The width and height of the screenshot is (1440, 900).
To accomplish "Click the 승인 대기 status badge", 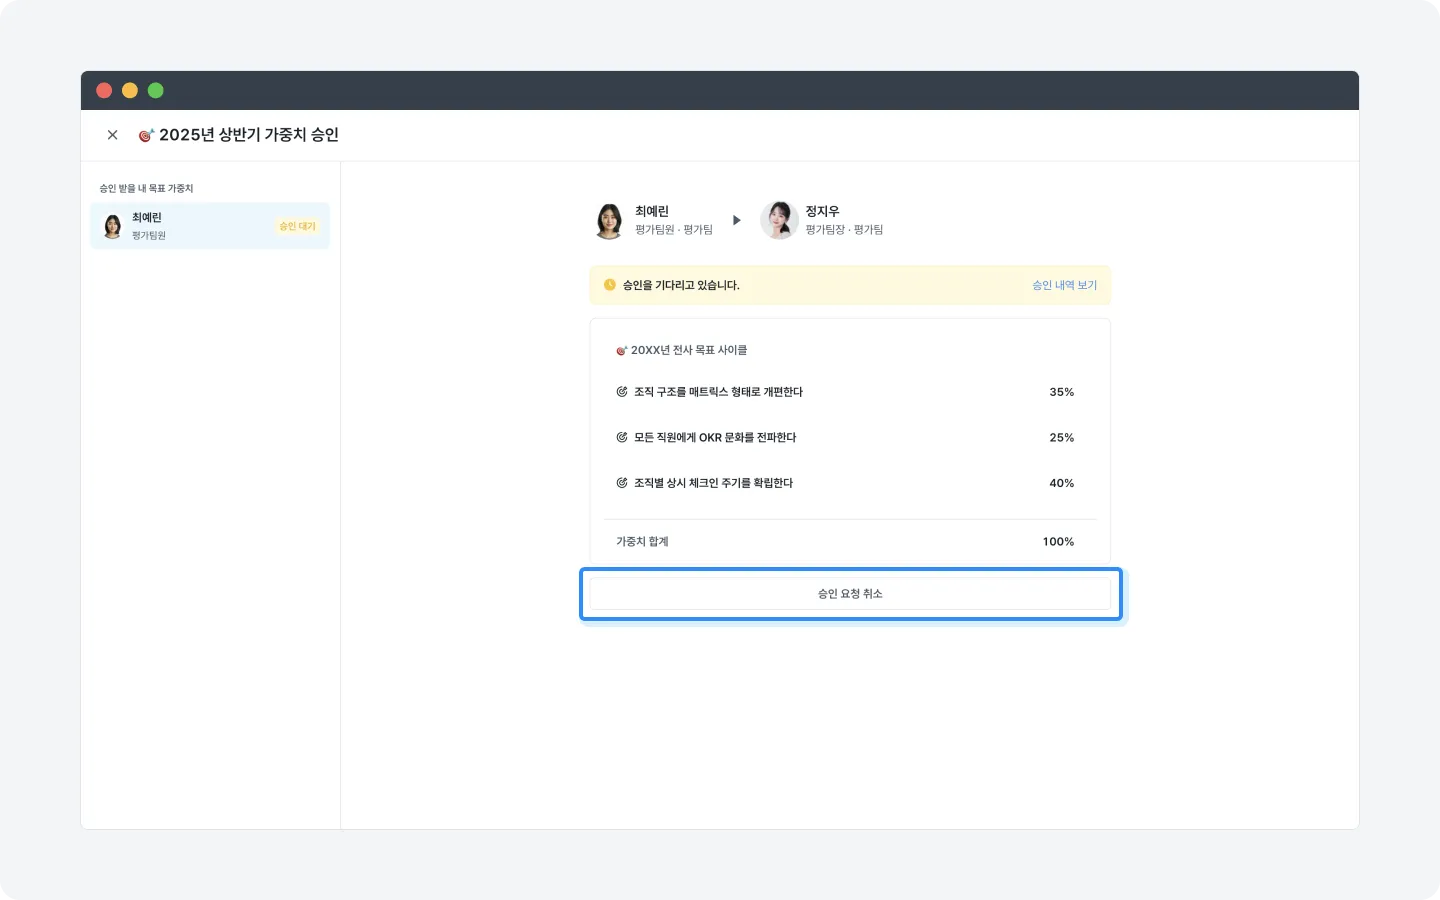I will point(297,226).
